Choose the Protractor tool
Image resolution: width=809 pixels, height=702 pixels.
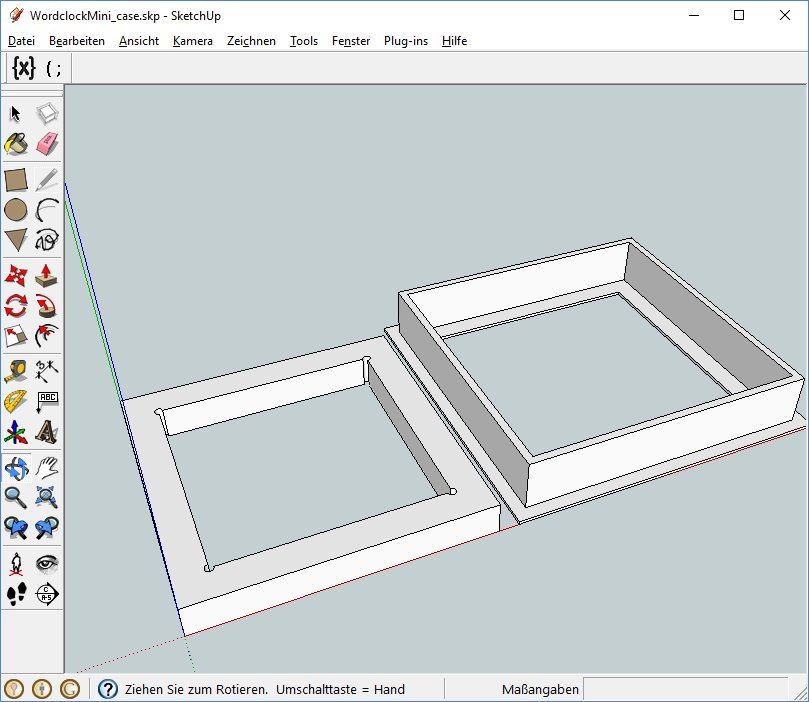point(16,402)
